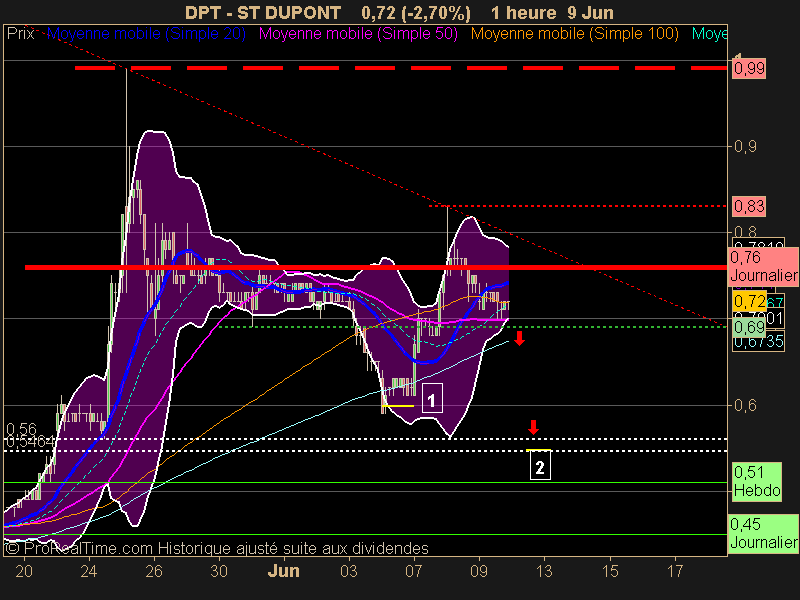Click the "0,6" price axis label
The height and width of the screenshot is (600, 800).
click(x=745, y=406)
